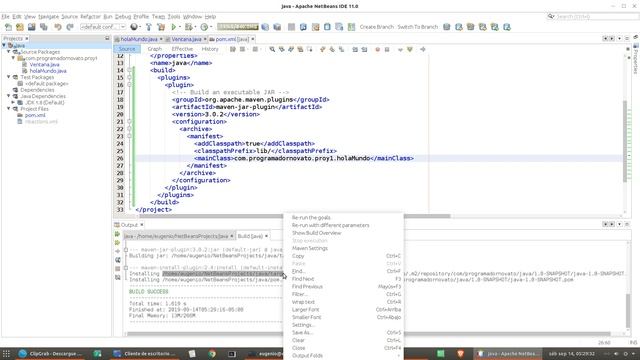The width and height of the screenshot is (640, 360).
Task: Click the Undo toolbar icon
Action: pyautogui.click(x=58, y=27)
